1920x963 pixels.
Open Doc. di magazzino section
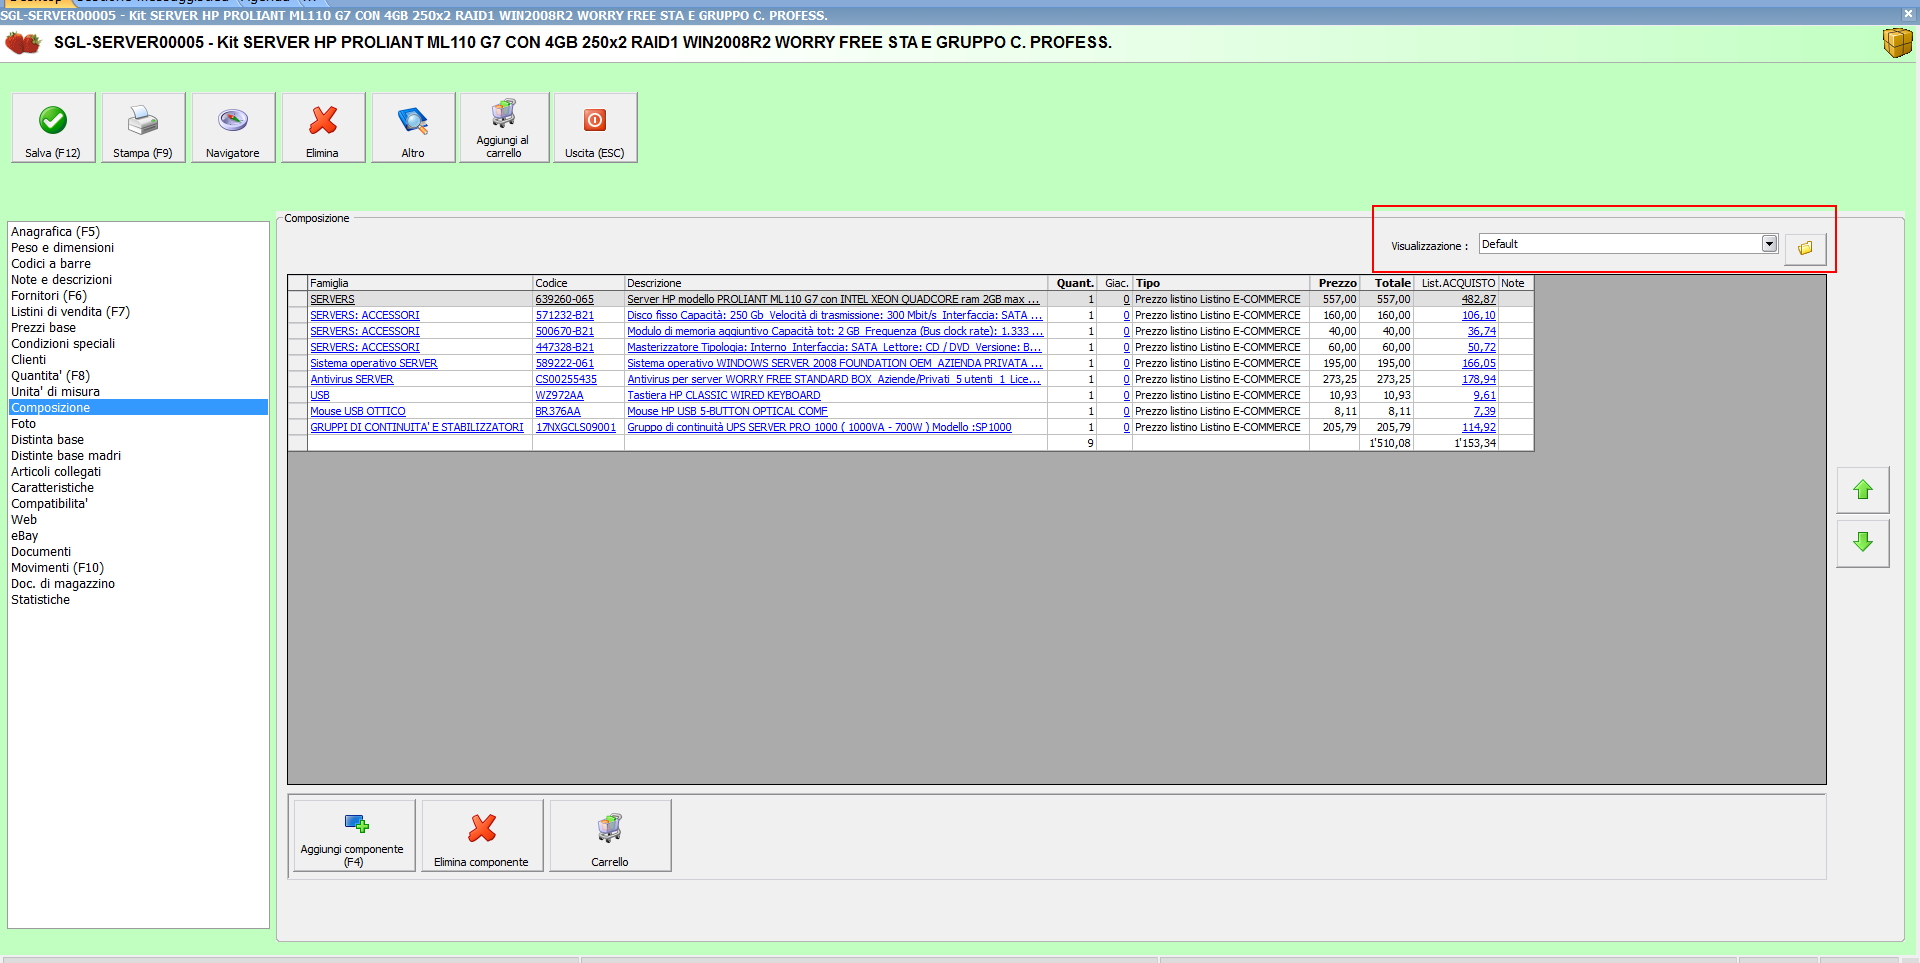click(63, 583)
